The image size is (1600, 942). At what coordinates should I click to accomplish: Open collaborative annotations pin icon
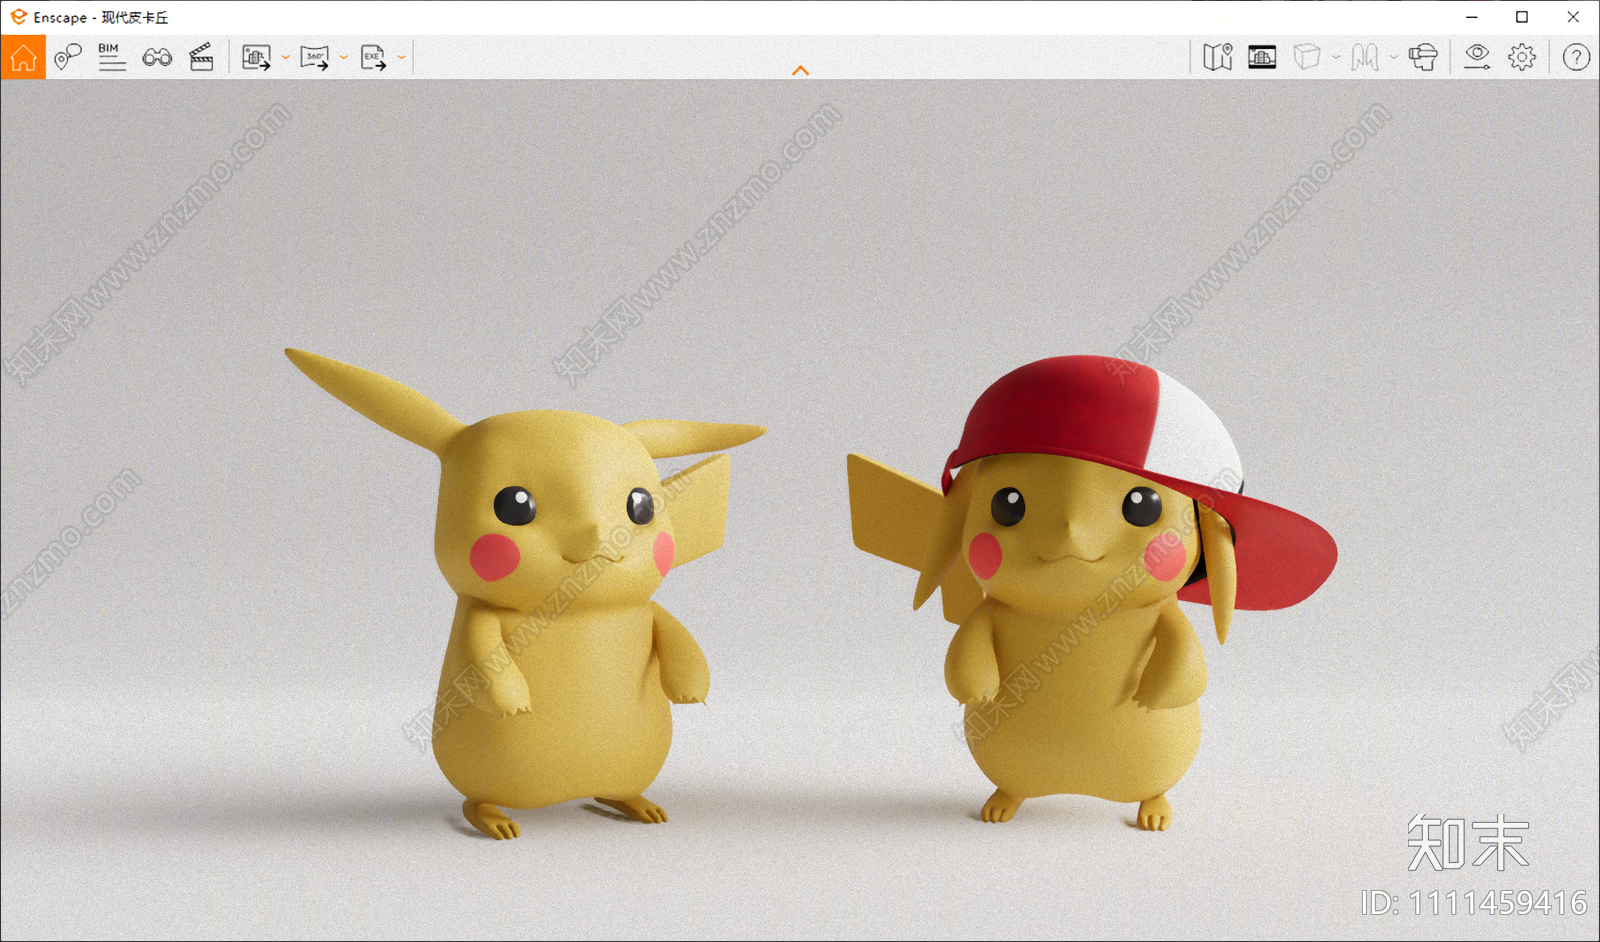click(x=67, y=57)
